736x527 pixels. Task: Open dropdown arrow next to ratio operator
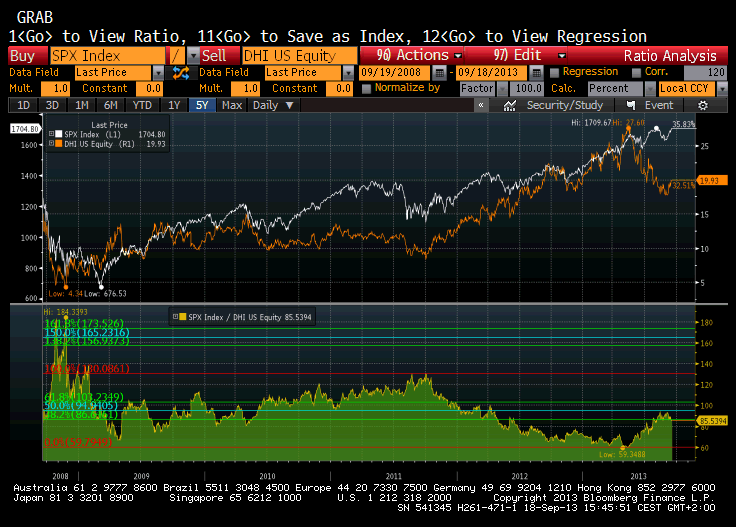pyautogui.click(x=192, y=56)
